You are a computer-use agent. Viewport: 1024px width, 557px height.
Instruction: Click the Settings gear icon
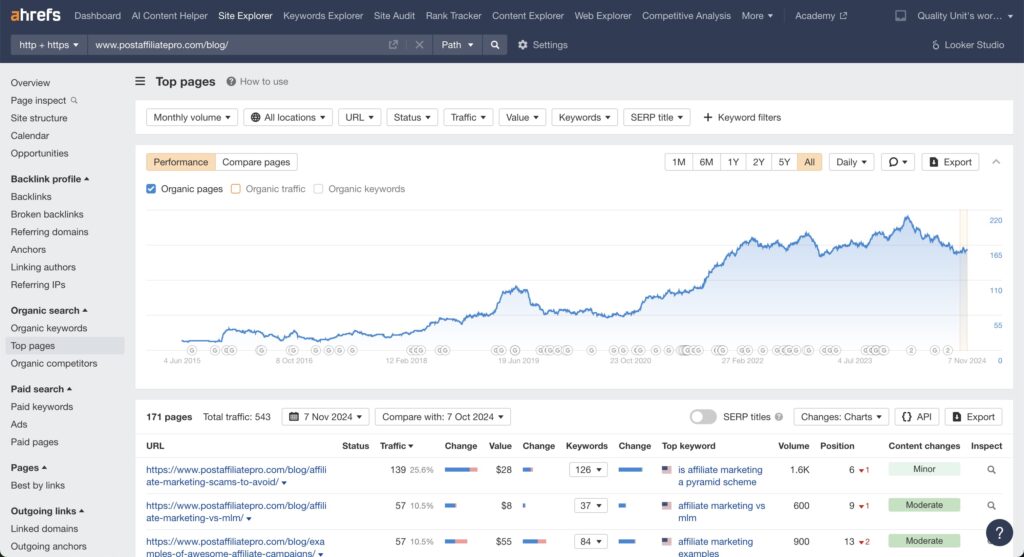coord(522,45)
